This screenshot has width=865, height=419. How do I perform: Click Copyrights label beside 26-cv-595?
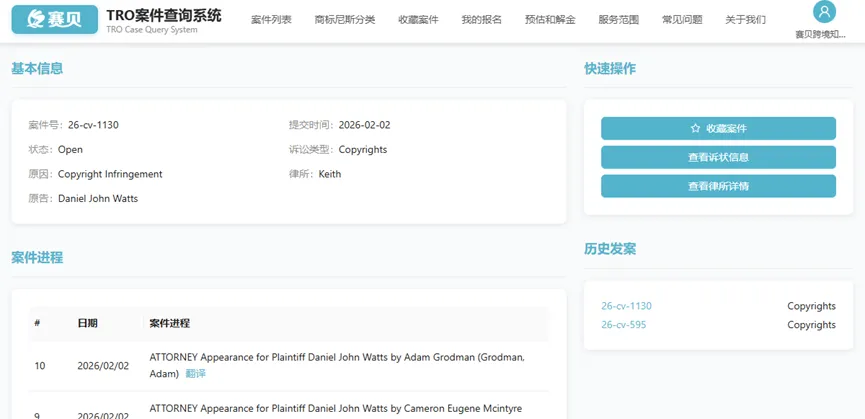[811, 325]
